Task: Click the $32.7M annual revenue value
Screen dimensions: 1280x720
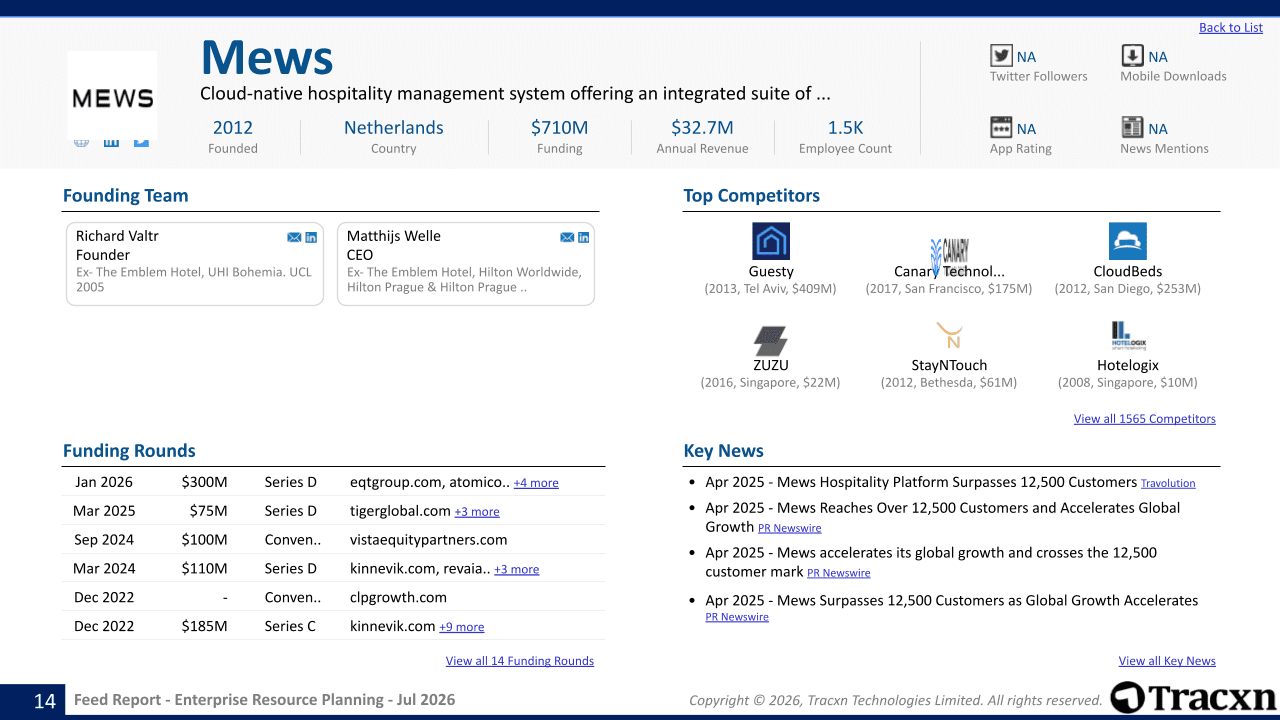Action: tap(702, 127)
